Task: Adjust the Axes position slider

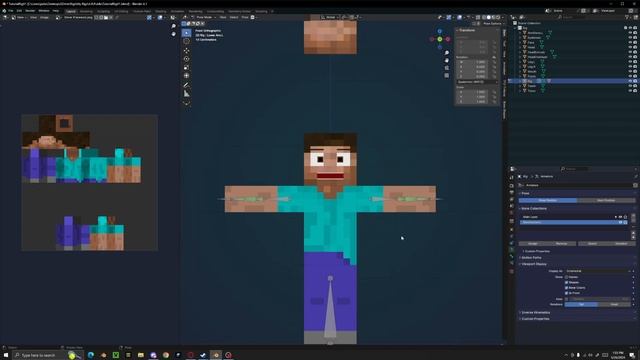Action: coord(600,299)
